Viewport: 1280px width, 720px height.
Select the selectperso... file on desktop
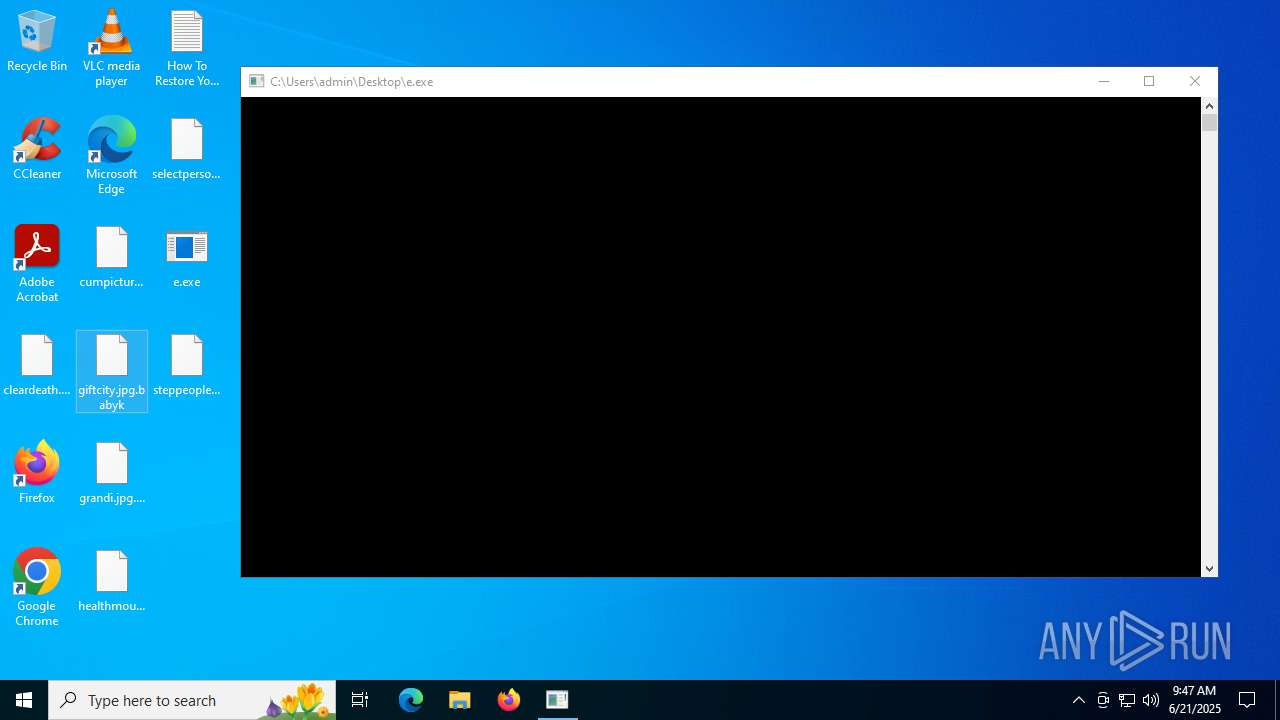click(x=187, y=150)
